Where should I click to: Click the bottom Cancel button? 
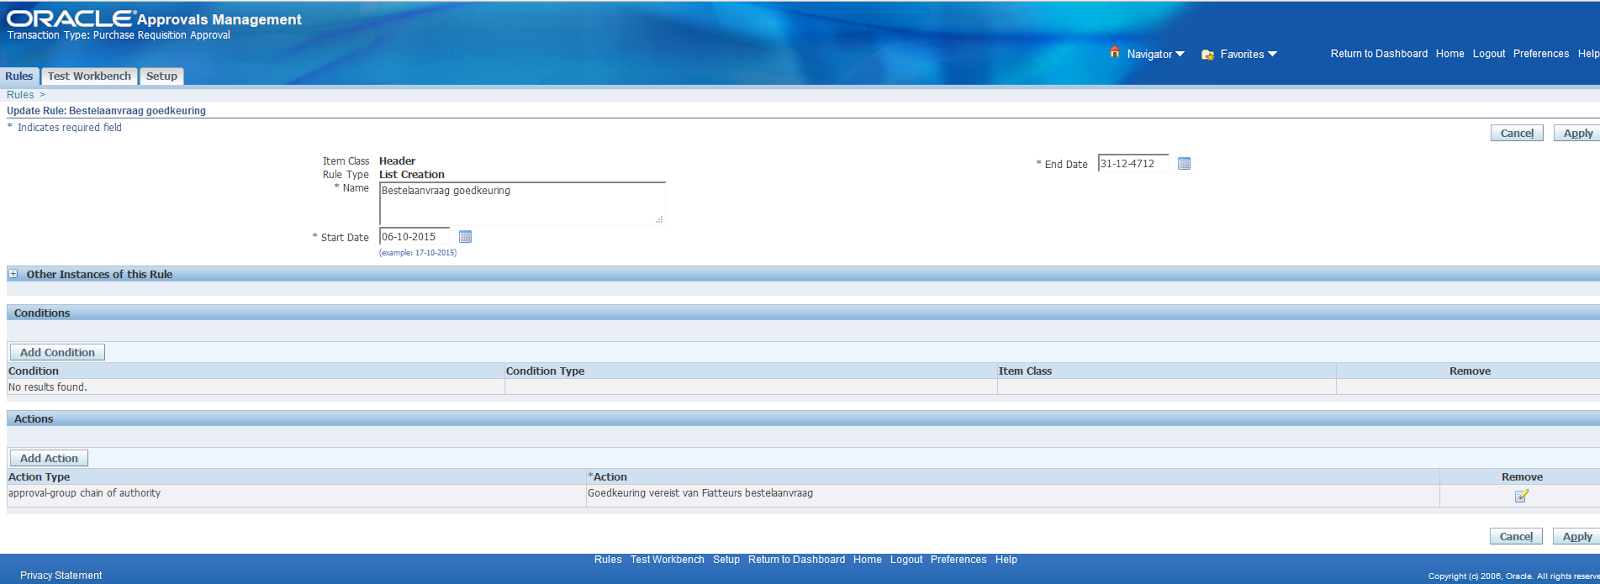pos(1516,536)
